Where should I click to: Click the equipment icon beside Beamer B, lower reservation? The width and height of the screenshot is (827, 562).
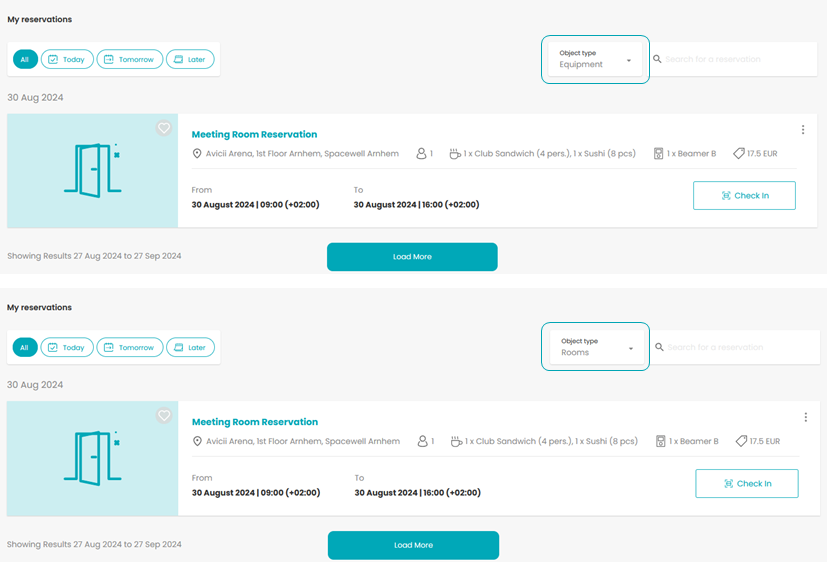[660, 441]
